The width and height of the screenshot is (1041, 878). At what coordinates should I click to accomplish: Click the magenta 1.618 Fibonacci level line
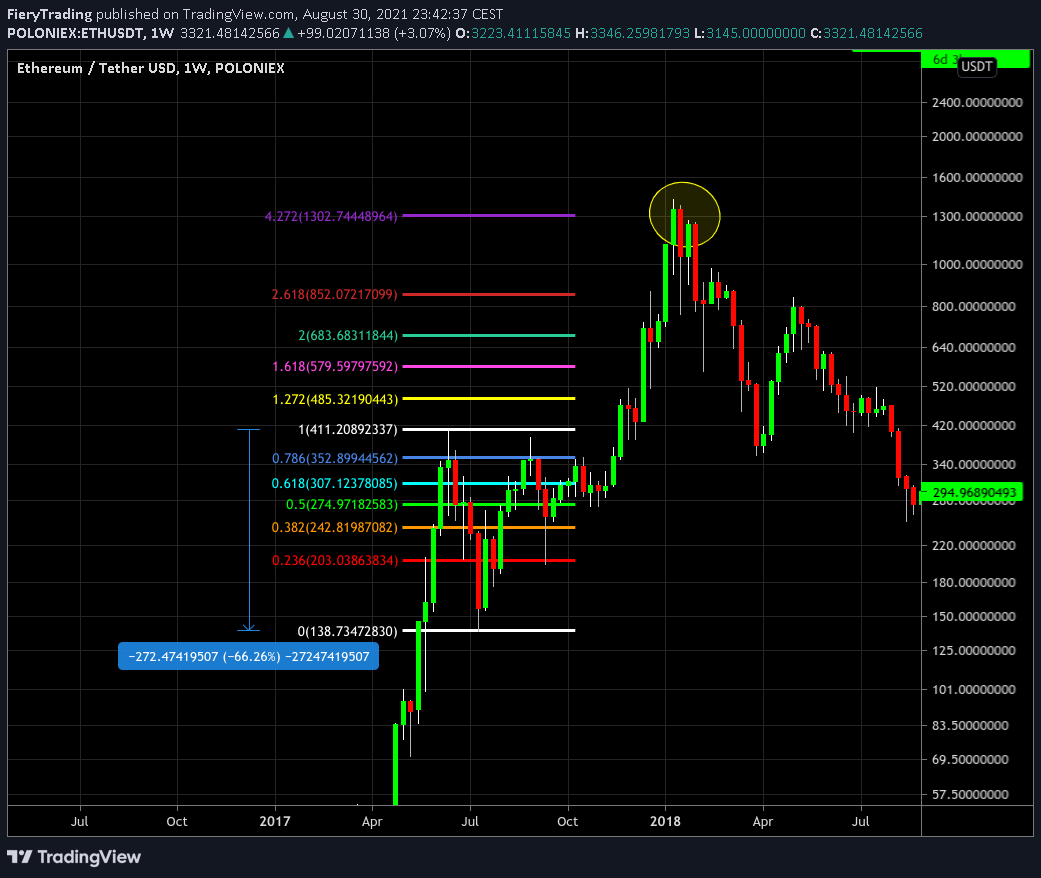click(x=489, y=366)
